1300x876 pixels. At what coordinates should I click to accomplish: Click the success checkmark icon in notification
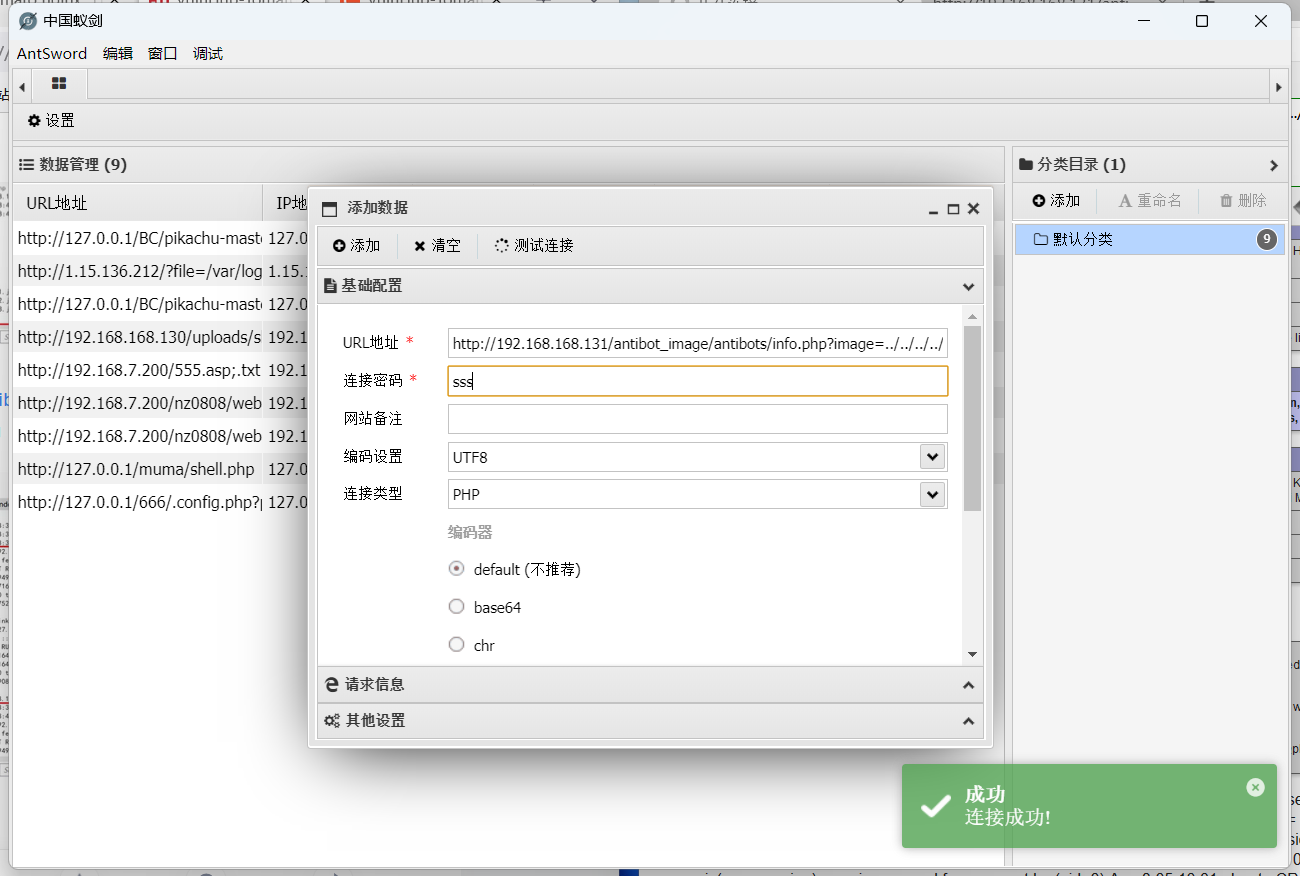point(936,806)
